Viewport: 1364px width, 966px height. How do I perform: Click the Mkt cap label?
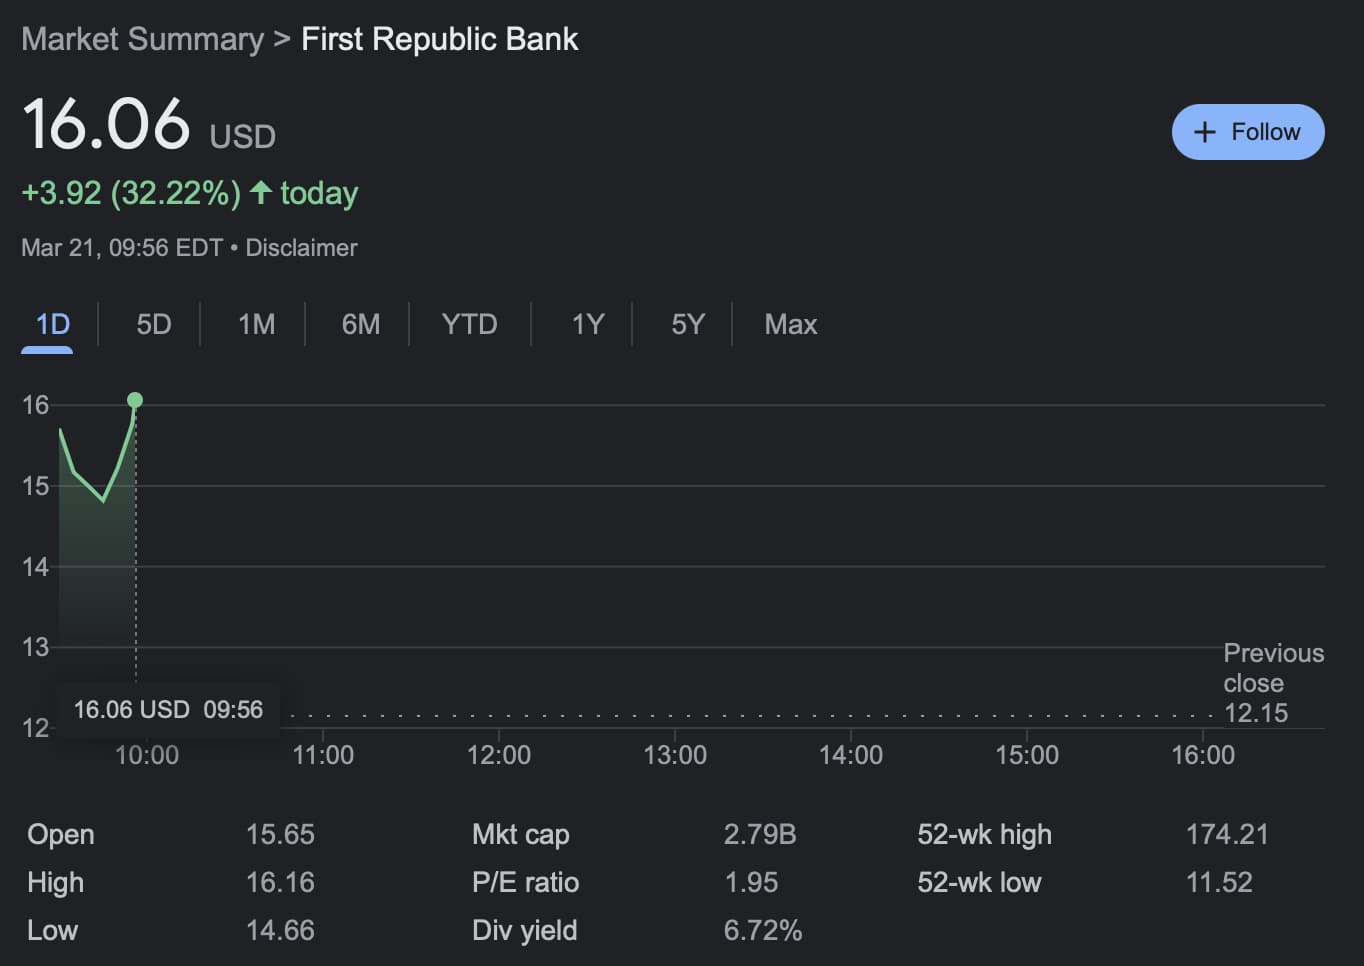(x=520, y=834)
